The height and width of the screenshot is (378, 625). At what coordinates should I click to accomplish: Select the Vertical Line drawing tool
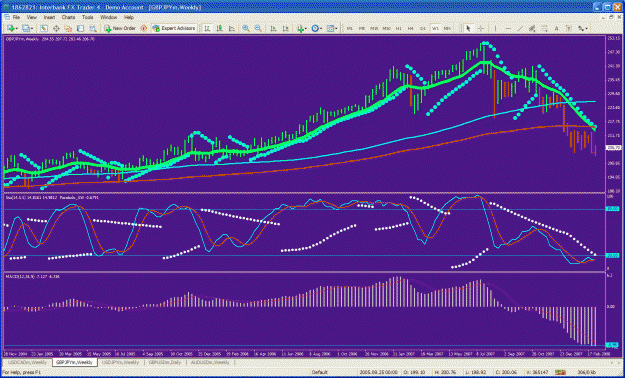[495, 28]
